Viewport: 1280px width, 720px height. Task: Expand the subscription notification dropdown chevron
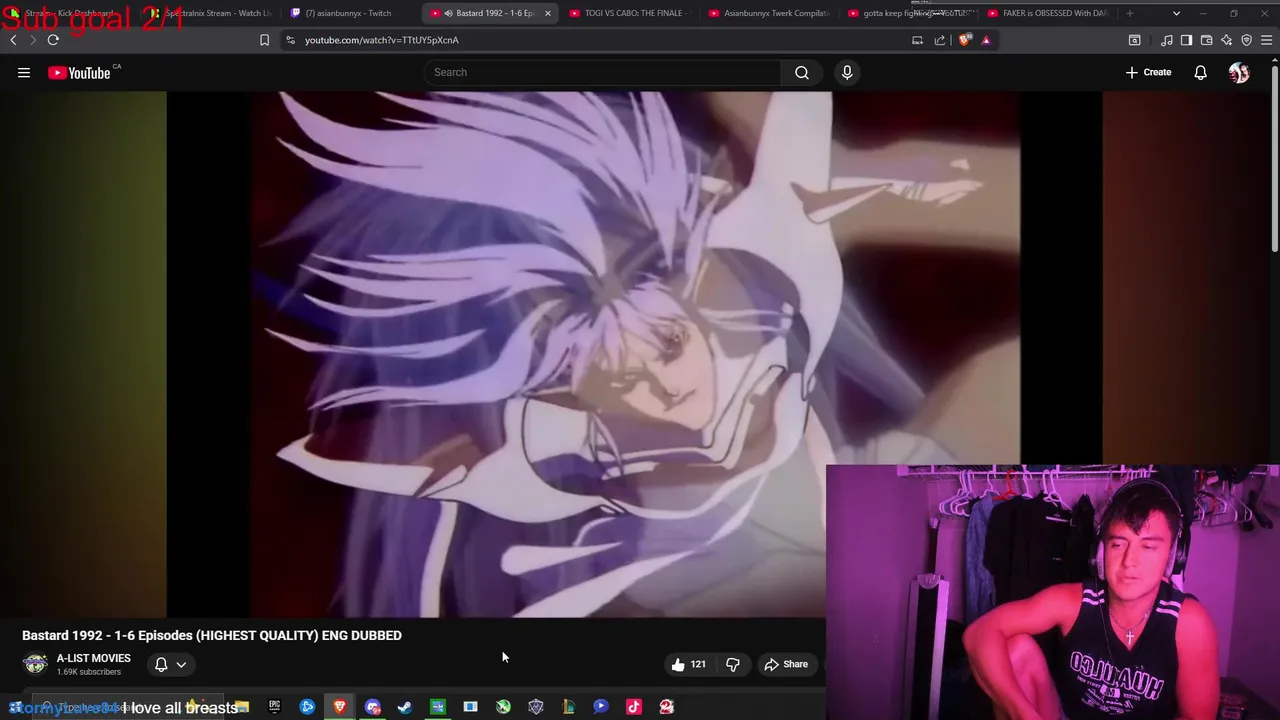pos(181,664)
